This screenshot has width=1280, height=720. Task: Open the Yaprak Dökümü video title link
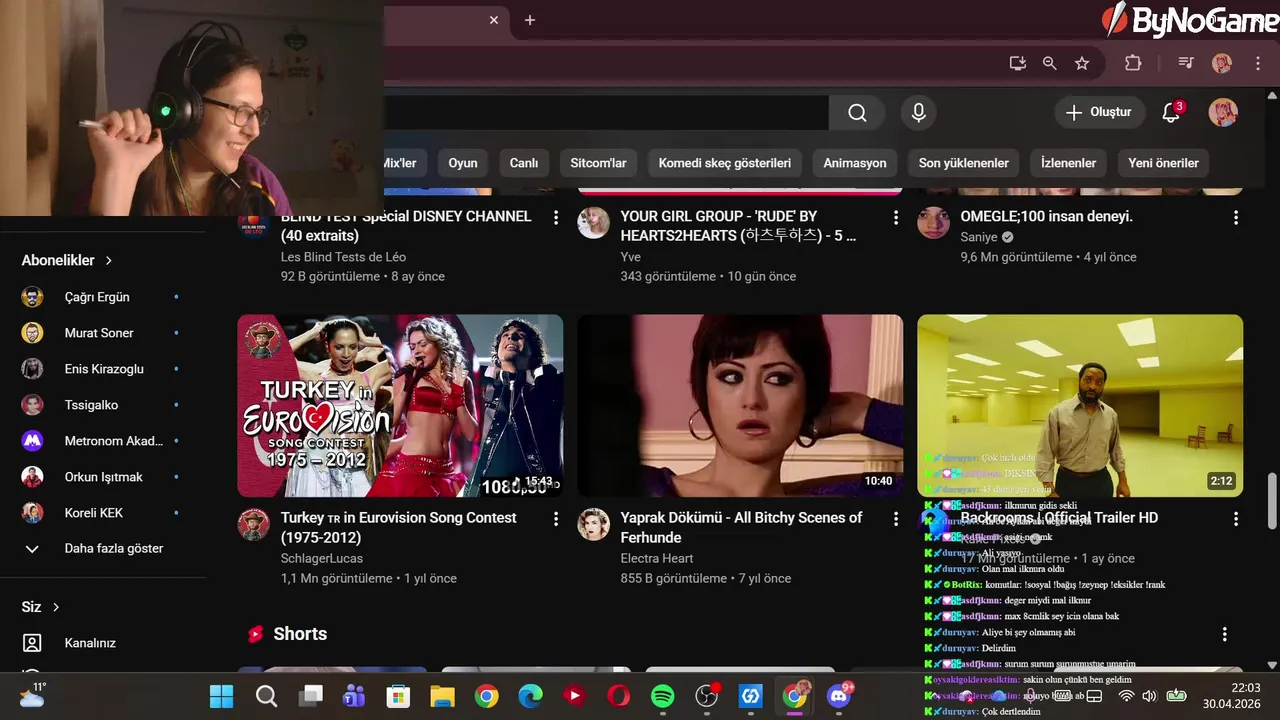click(741, 528)
